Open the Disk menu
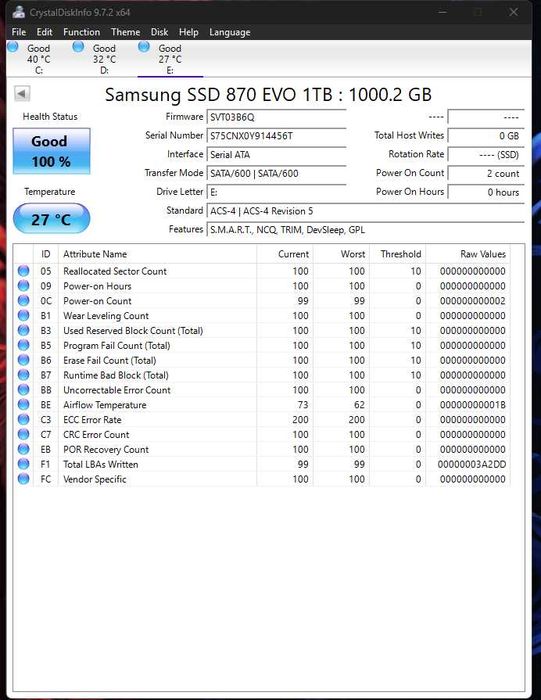This screenshot has height=700, width=541. pyautogui.click(x=159, y=32)
